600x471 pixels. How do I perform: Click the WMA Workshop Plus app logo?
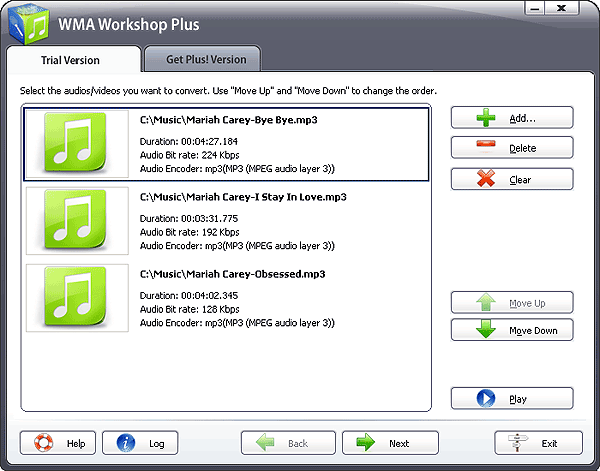tap(29, 24)
